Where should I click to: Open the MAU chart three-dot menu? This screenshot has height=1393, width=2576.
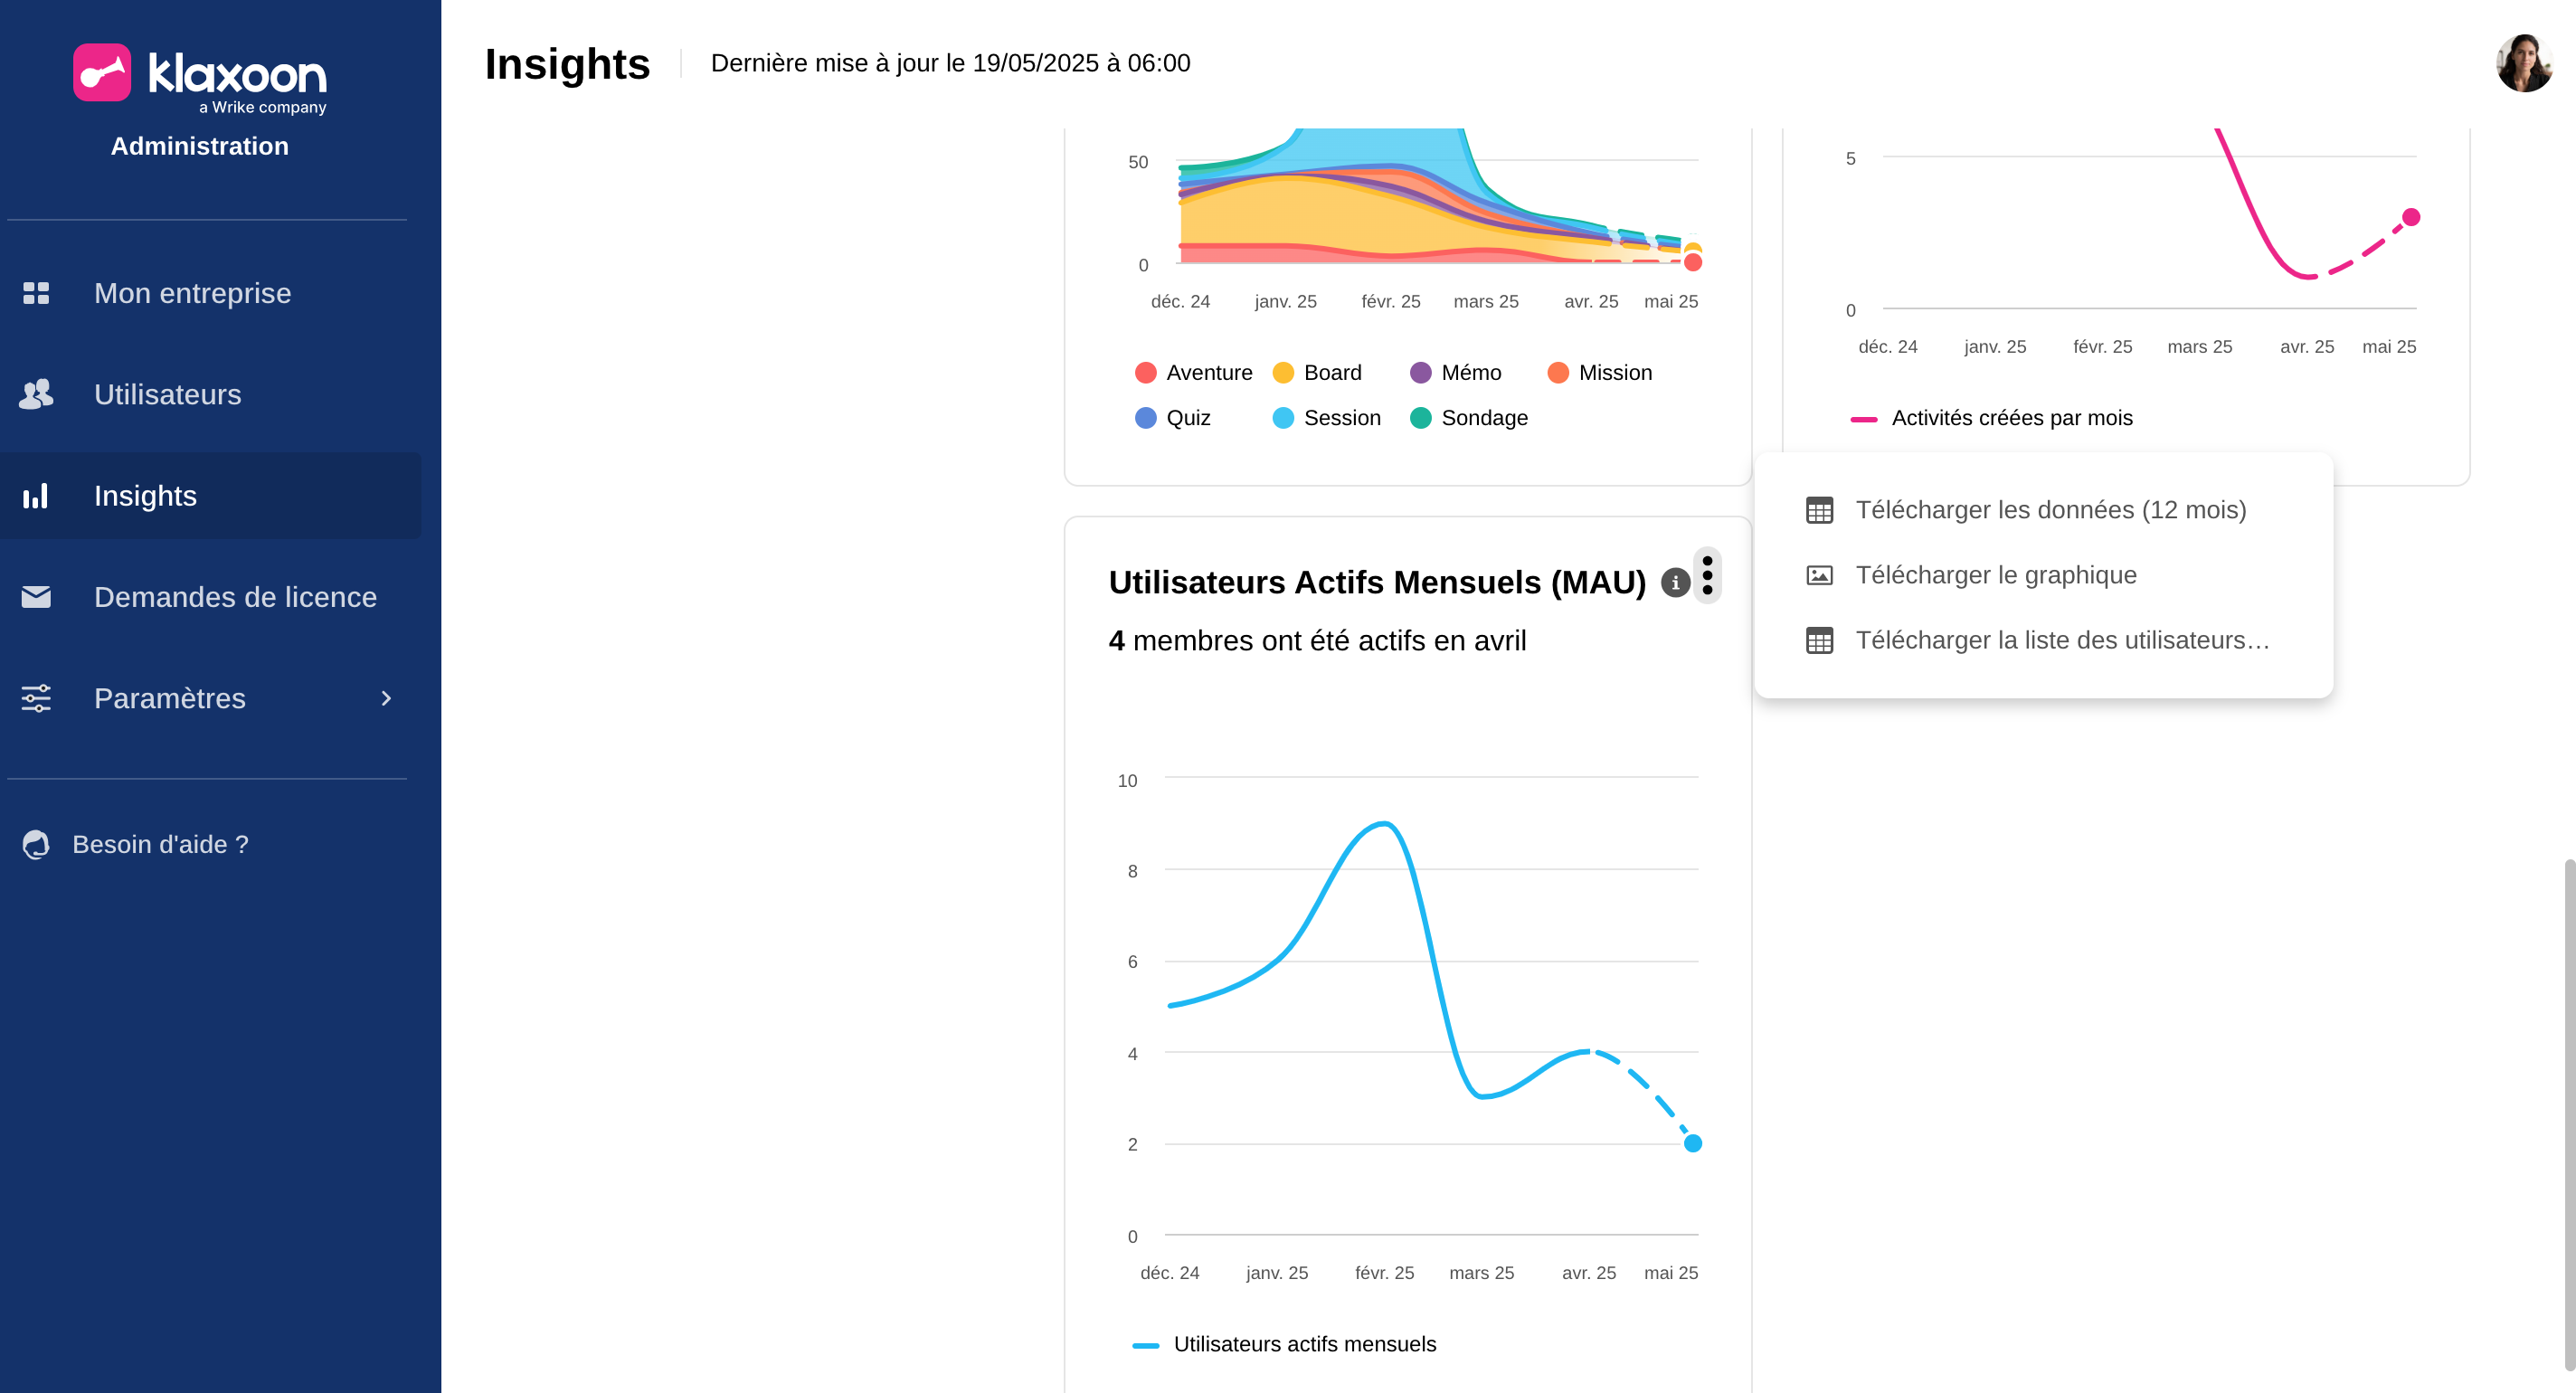1707,575
